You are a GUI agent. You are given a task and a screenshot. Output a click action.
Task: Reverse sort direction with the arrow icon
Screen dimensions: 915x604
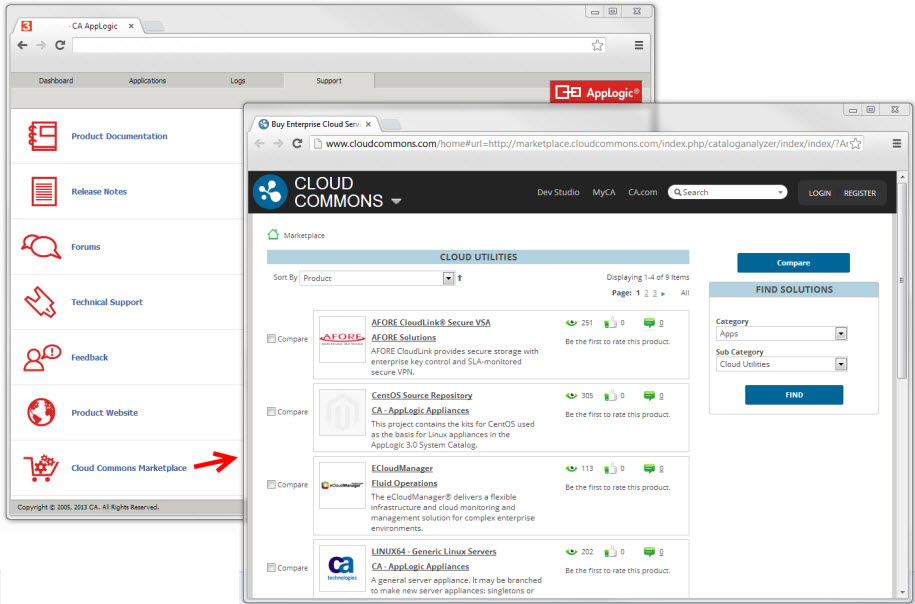coord(460,278)
